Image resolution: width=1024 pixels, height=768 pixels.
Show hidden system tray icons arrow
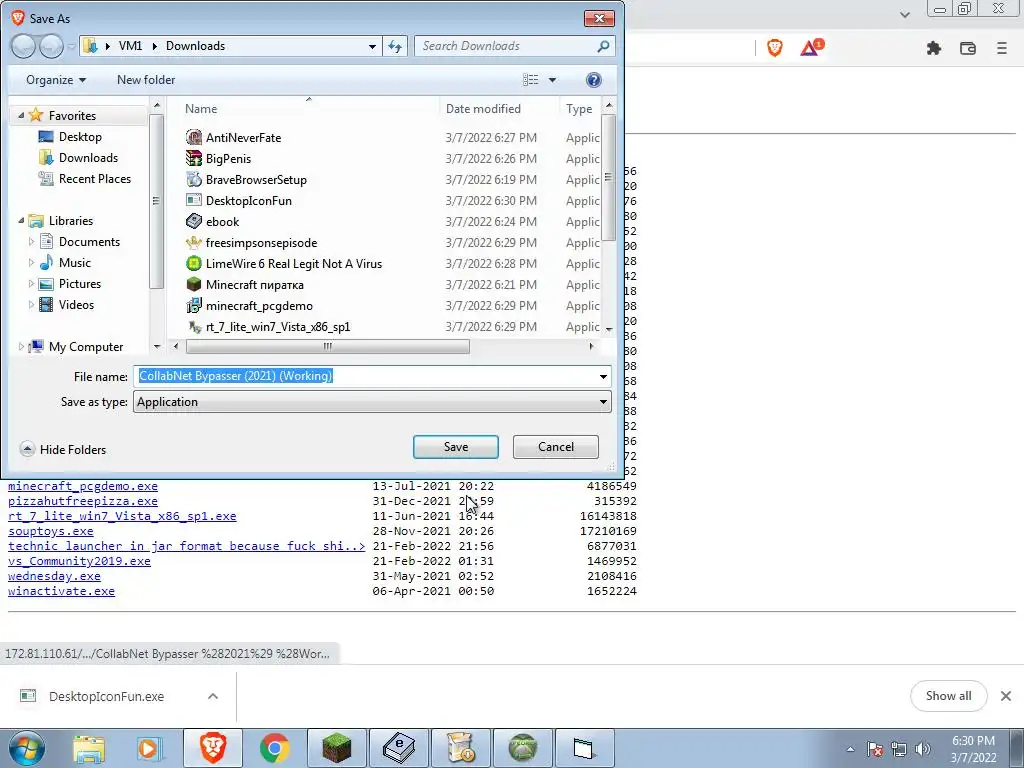[x=850, y=749]
